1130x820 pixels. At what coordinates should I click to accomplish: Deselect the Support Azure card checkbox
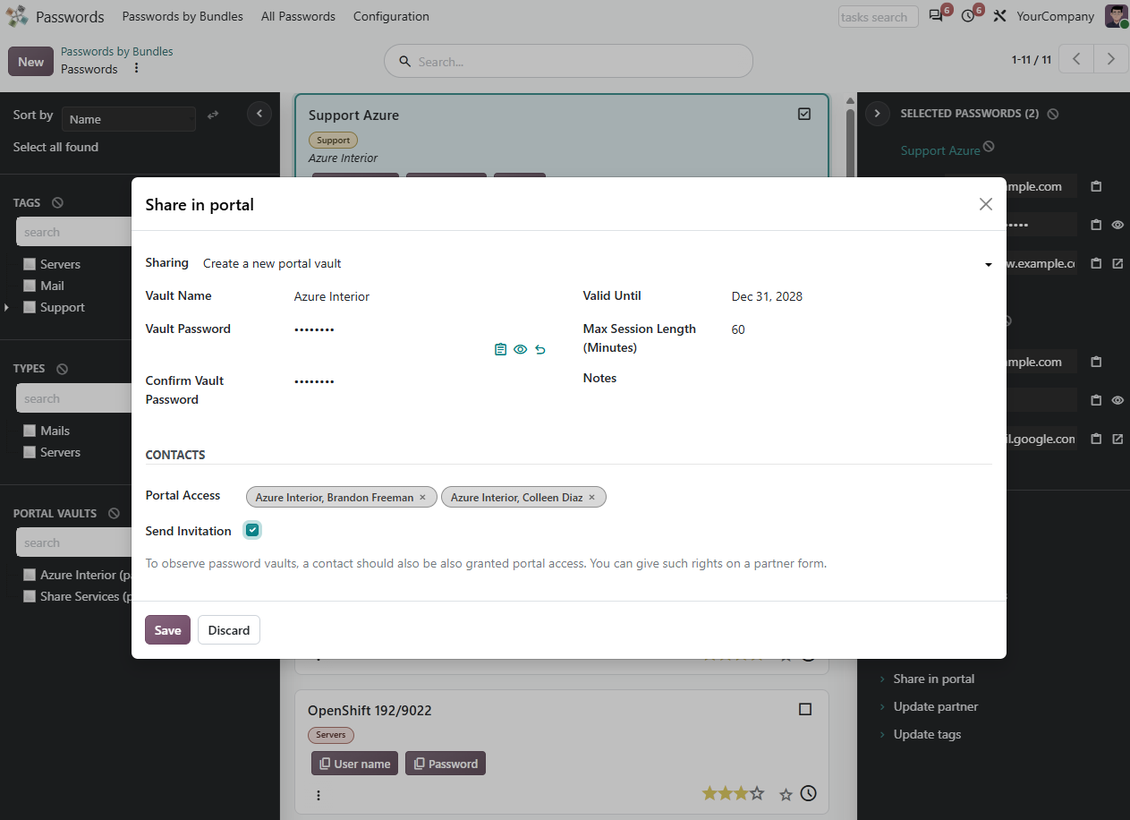804,114
